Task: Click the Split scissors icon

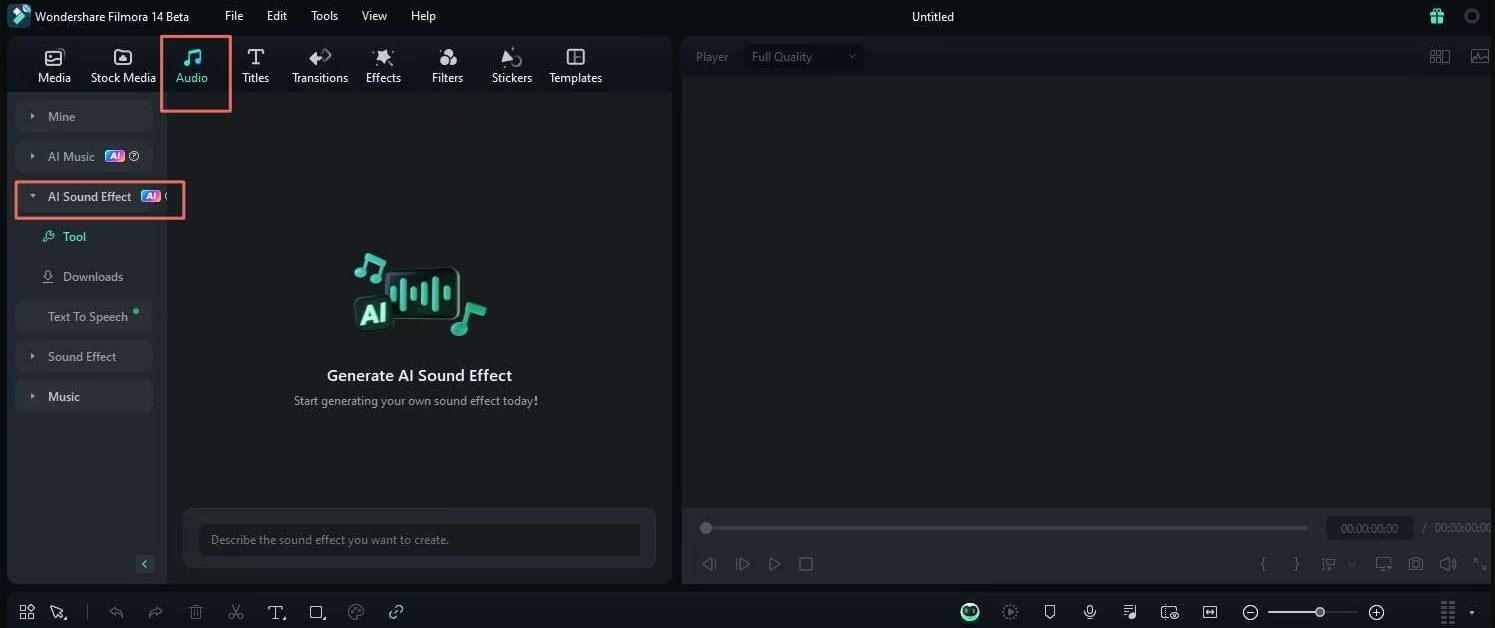Action: 236,611
